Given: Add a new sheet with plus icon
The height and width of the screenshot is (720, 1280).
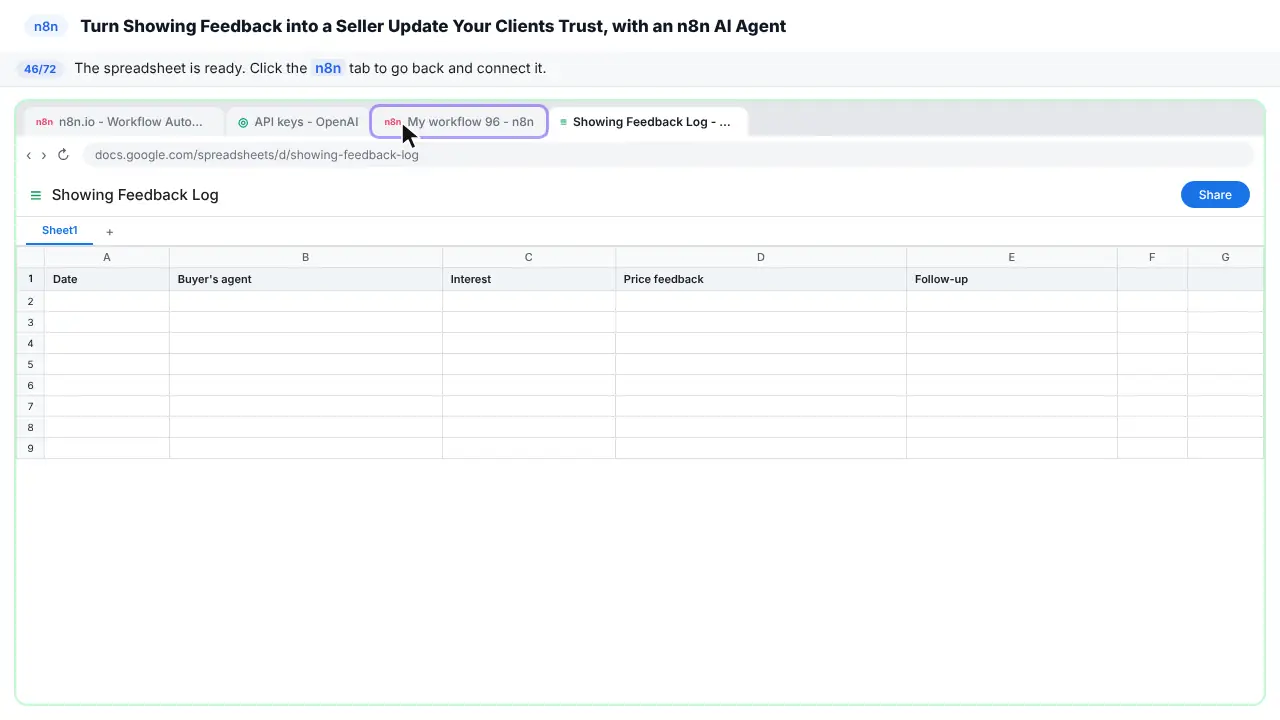Looking at the screenshot, I should click(x=110, y=232).
